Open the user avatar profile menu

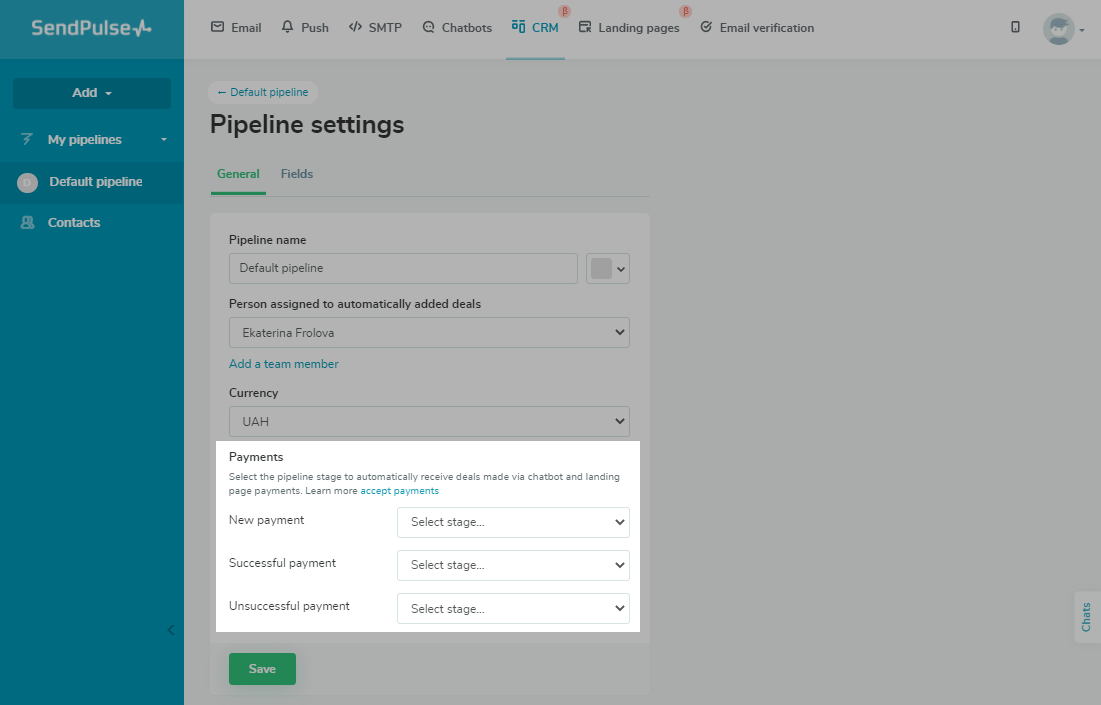tap(1062, 29)
